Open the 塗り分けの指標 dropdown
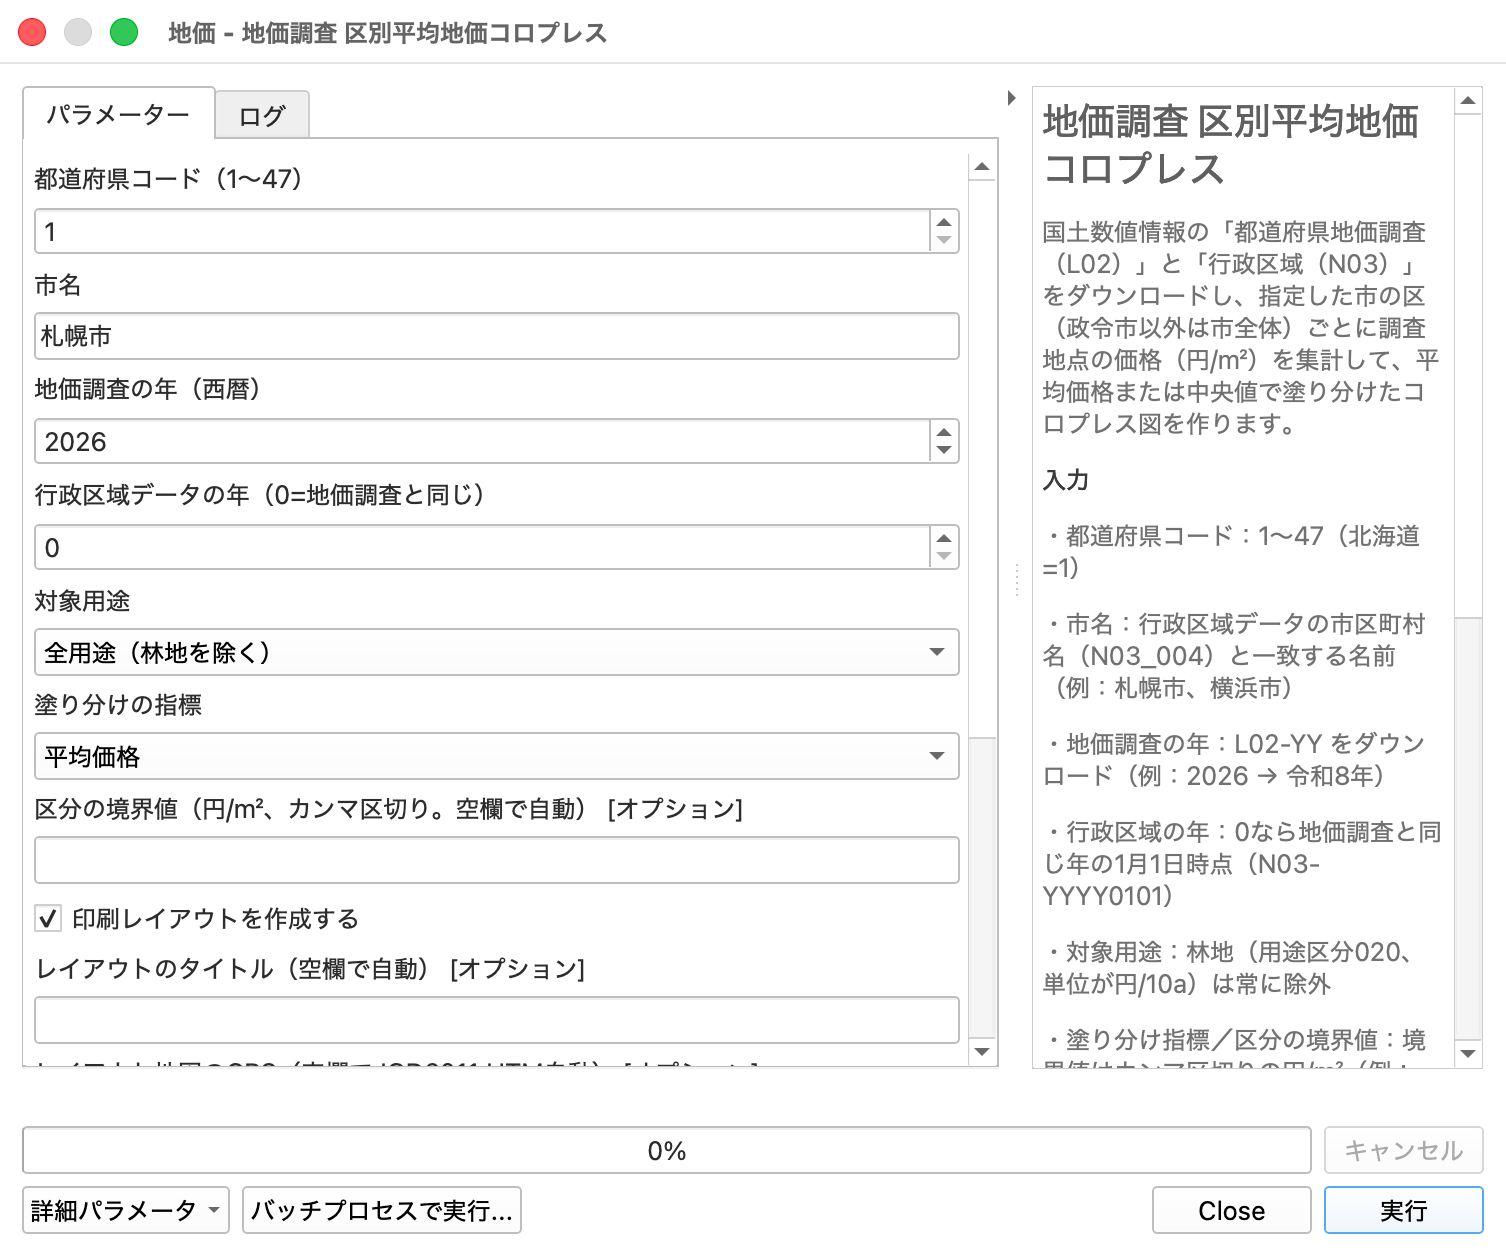This screenshot has width=1506, height=1256. [496, 756]
